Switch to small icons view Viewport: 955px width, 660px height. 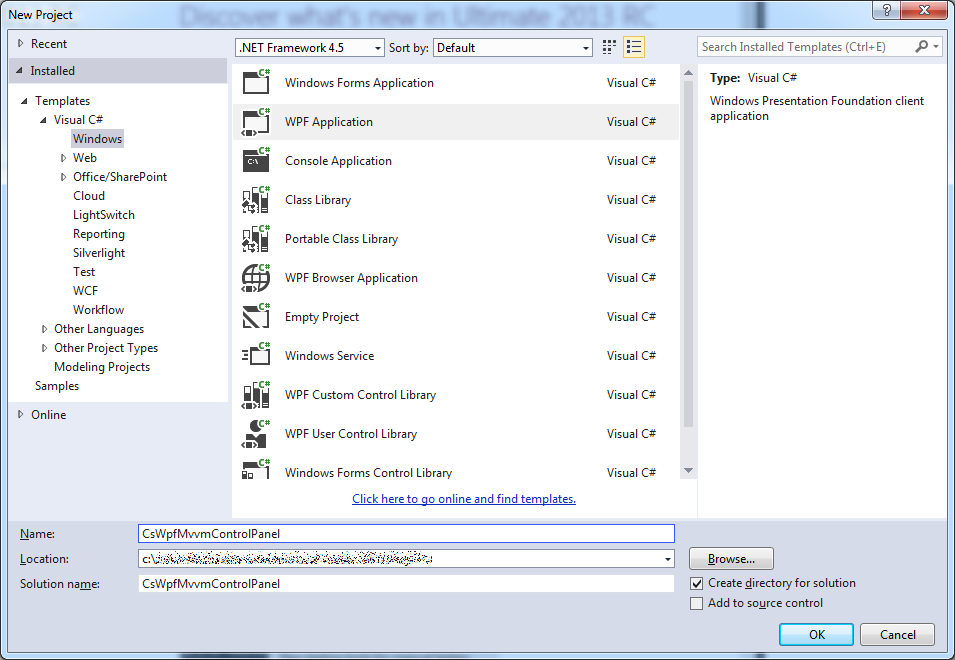pos(609,47)
